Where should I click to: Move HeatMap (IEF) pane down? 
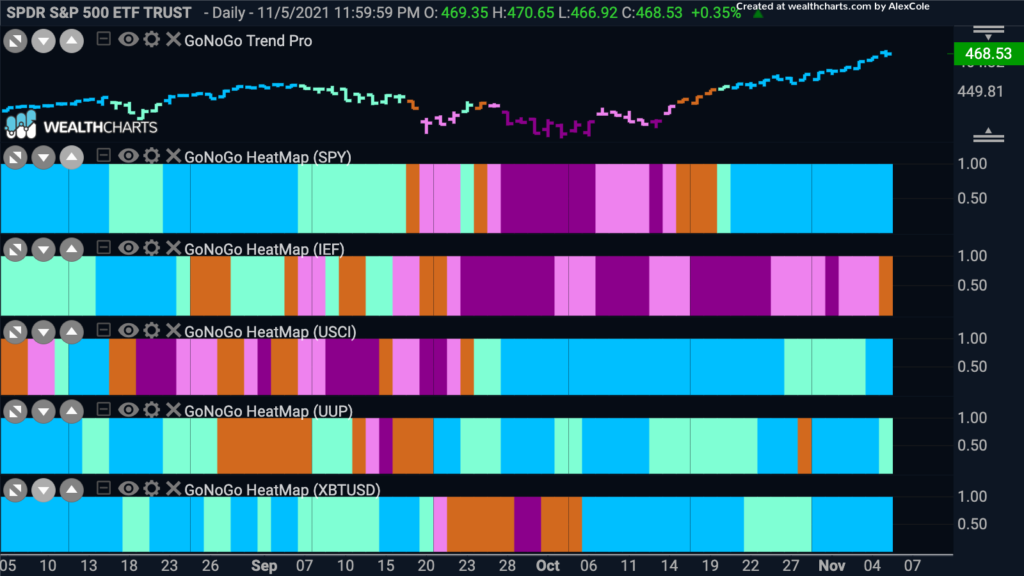point(44,249)
